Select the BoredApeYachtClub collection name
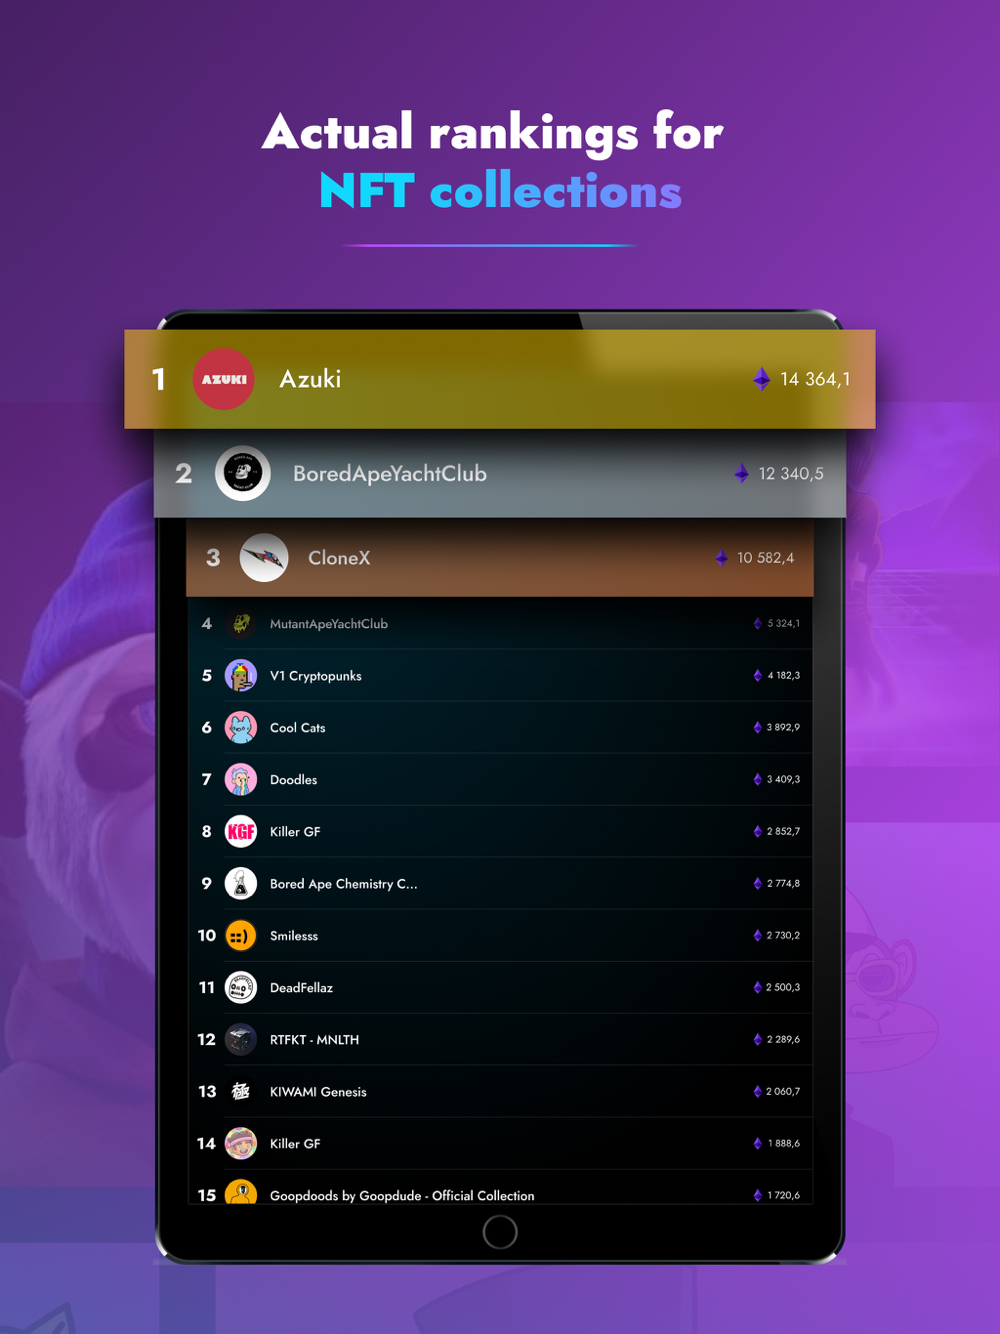The height and width of the screenshot is (1334, 1000). click(x=390, y=473)
